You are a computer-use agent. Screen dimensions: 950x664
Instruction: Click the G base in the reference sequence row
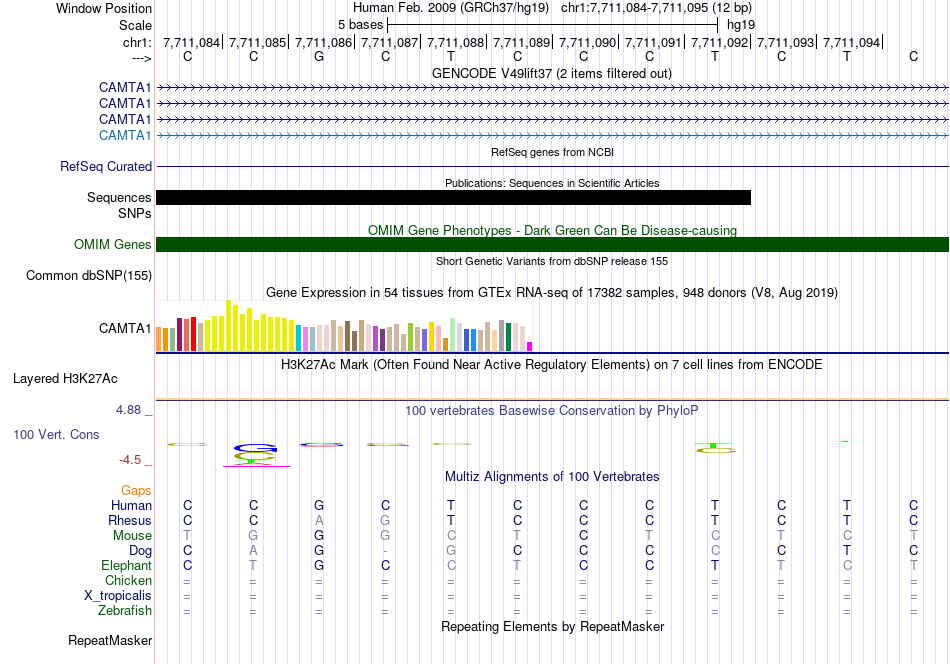[x=319, y=56]
